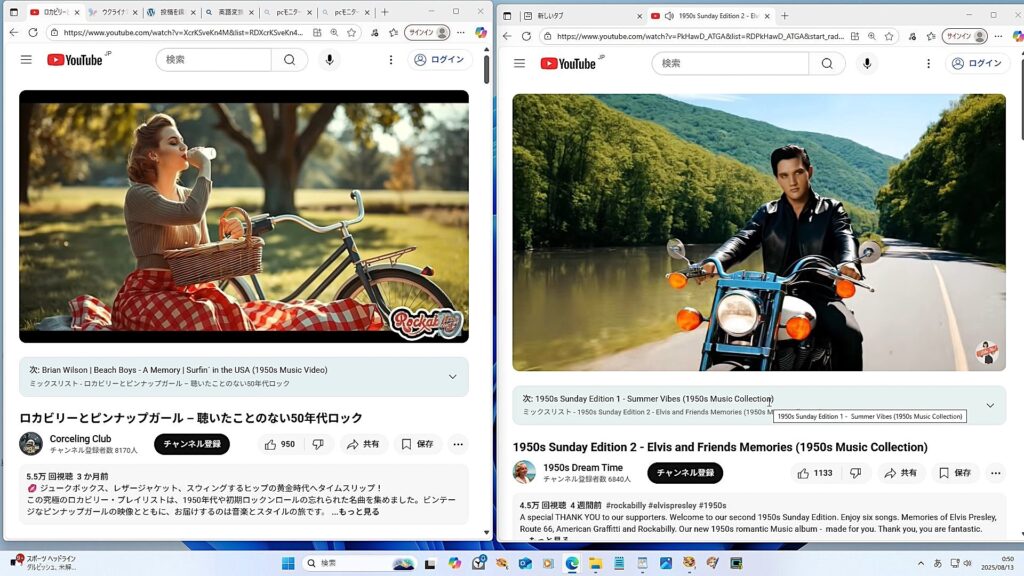The width and height of the screenshot is (1024, 576).
Task: Share the 1950s Sunday Edition 2 video
Action: 900,473
